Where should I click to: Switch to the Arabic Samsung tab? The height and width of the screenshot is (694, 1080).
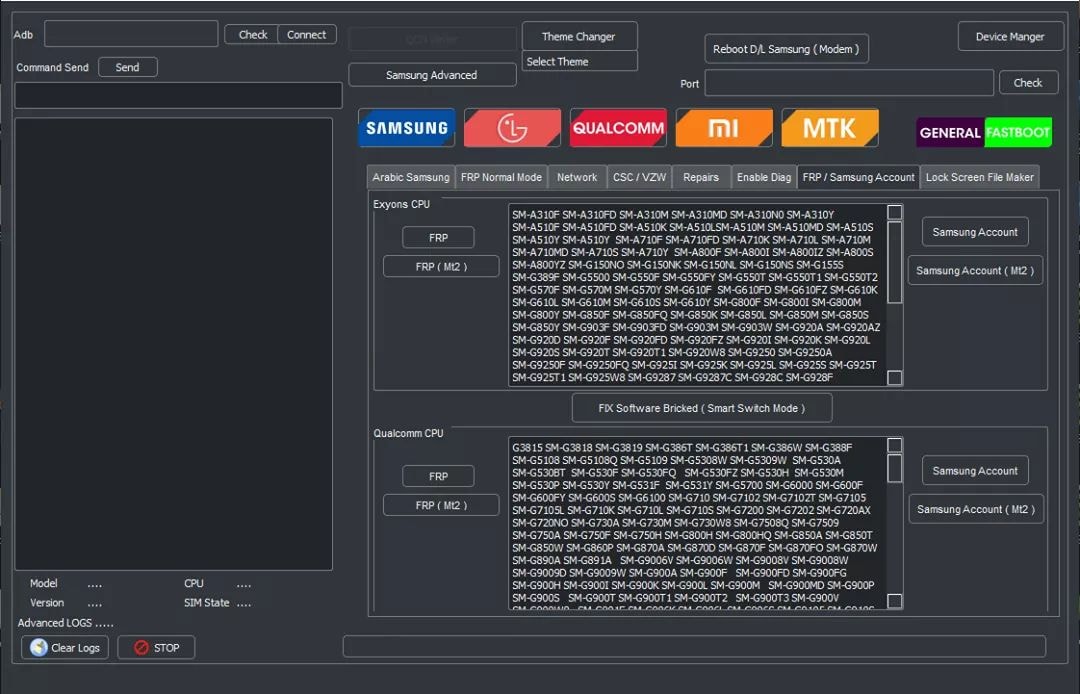[x=411, y=177]
